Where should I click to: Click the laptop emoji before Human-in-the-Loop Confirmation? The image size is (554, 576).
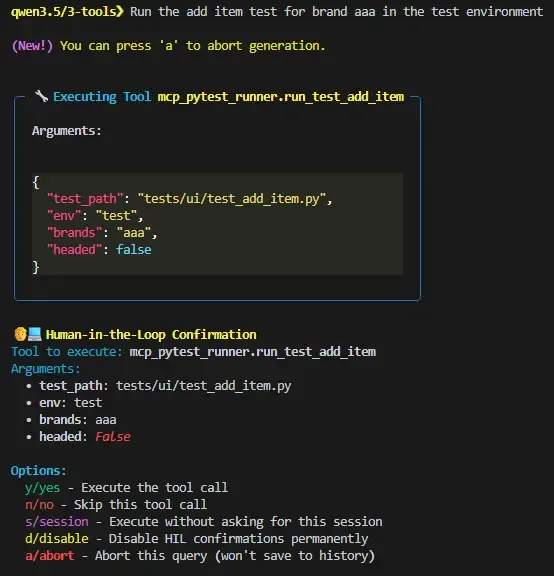pos(35,334)
